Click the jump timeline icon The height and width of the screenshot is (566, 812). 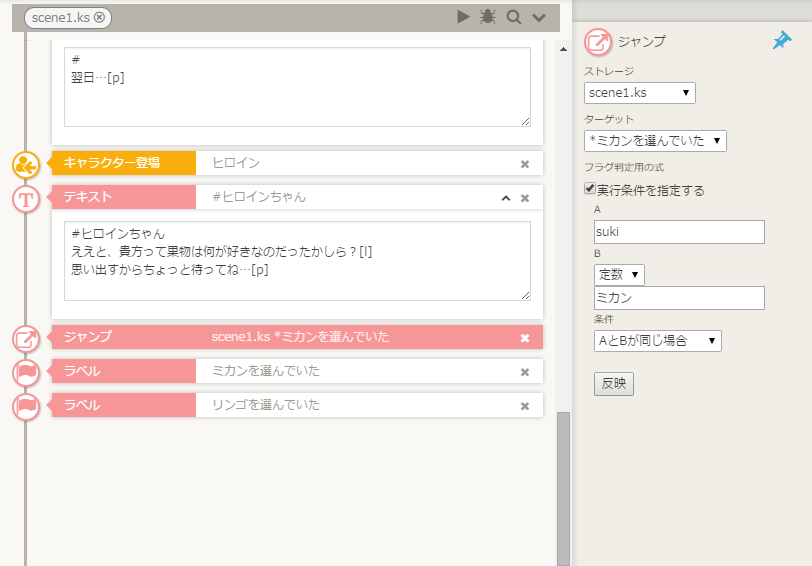pos(26,339)
